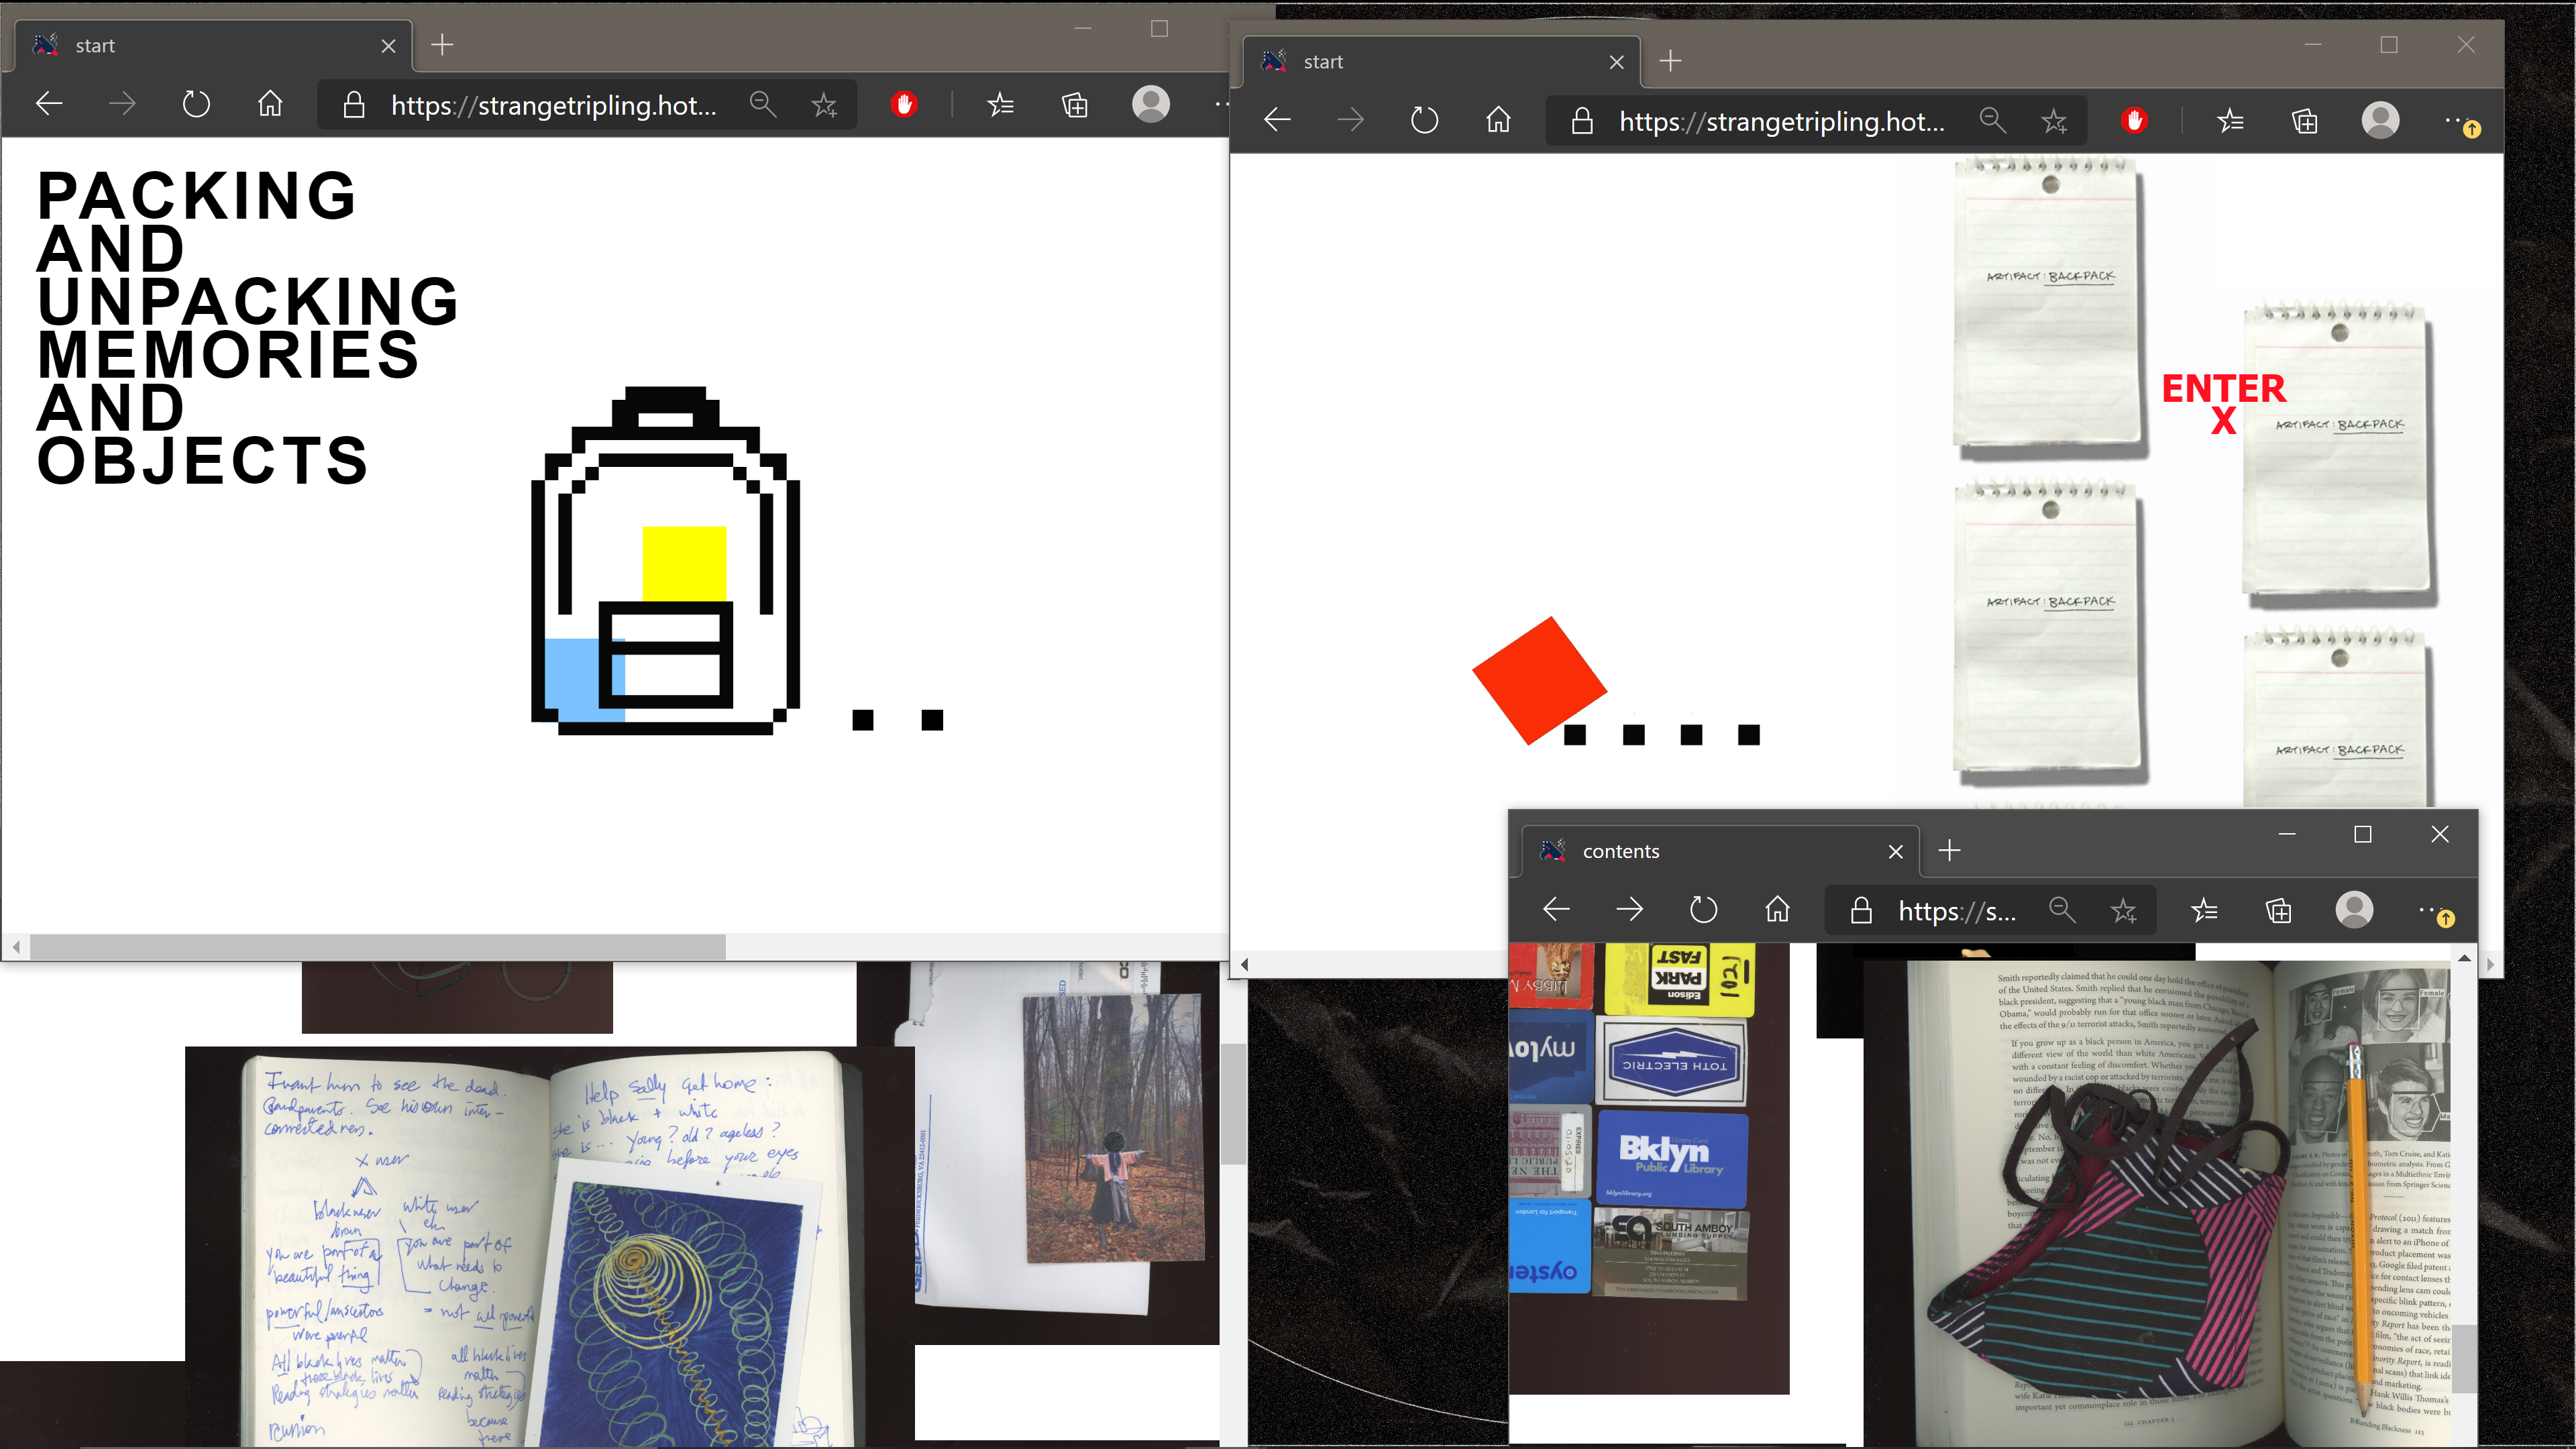Image resolution: width=2576 pixels, height=1449 pixels.
Task: Click the Toth Electric sticker
Action: coord(1672,1063)
